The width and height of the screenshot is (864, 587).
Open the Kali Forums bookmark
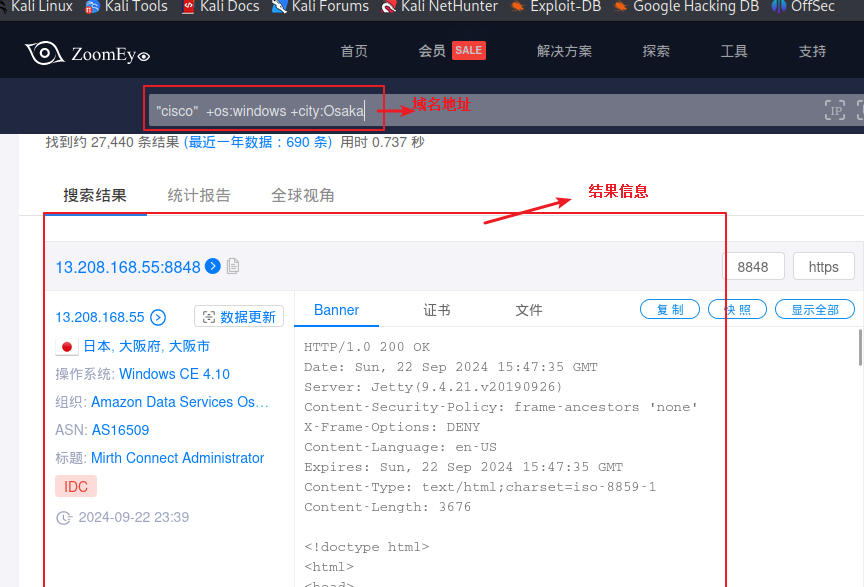[x=320, y=7]
